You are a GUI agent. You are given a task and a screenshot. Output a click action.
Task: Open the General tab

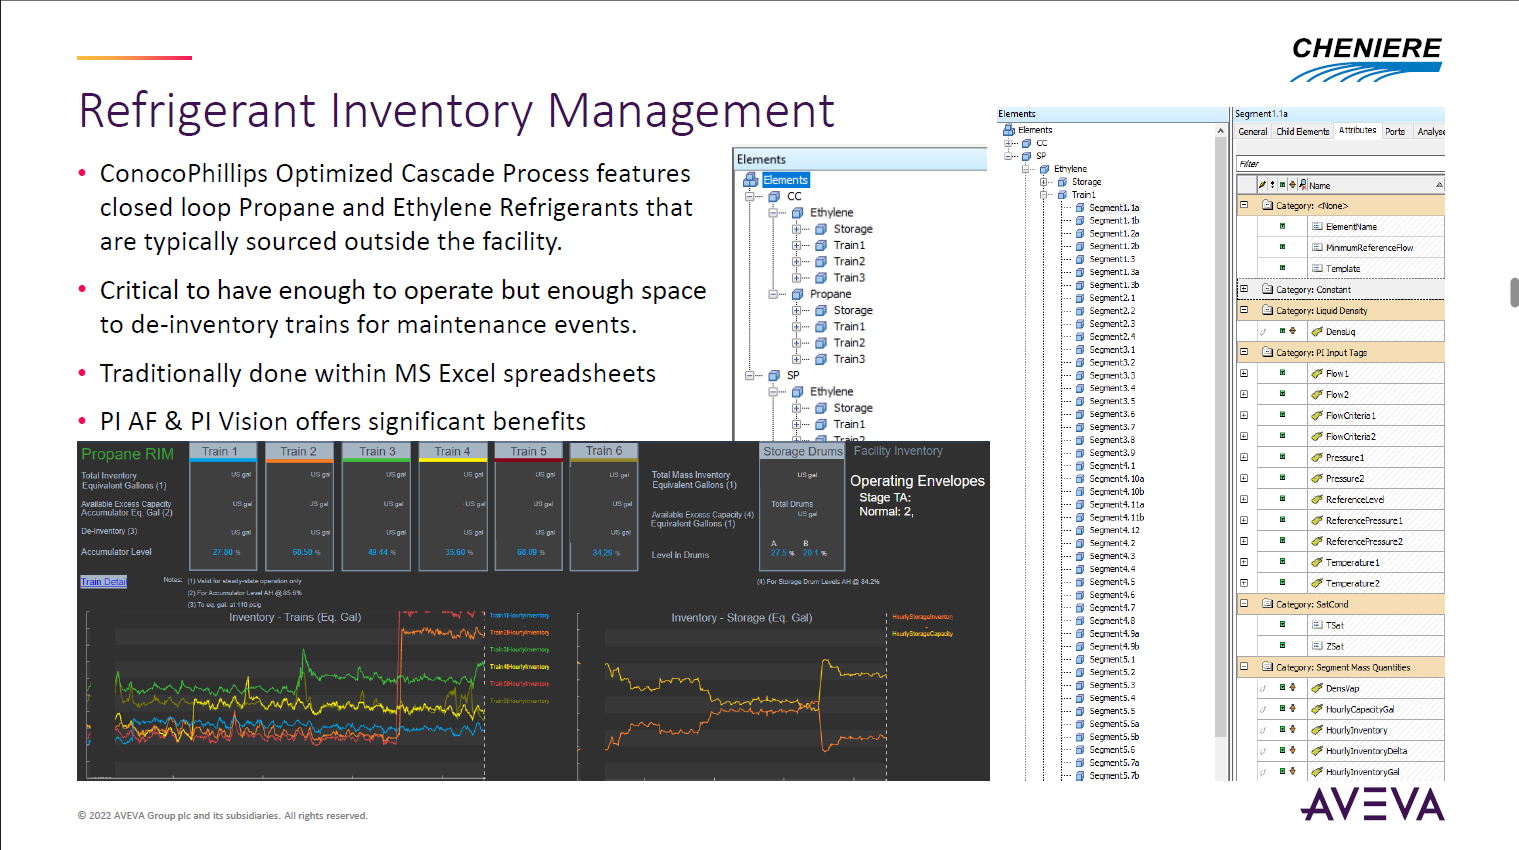[1253, 132]
